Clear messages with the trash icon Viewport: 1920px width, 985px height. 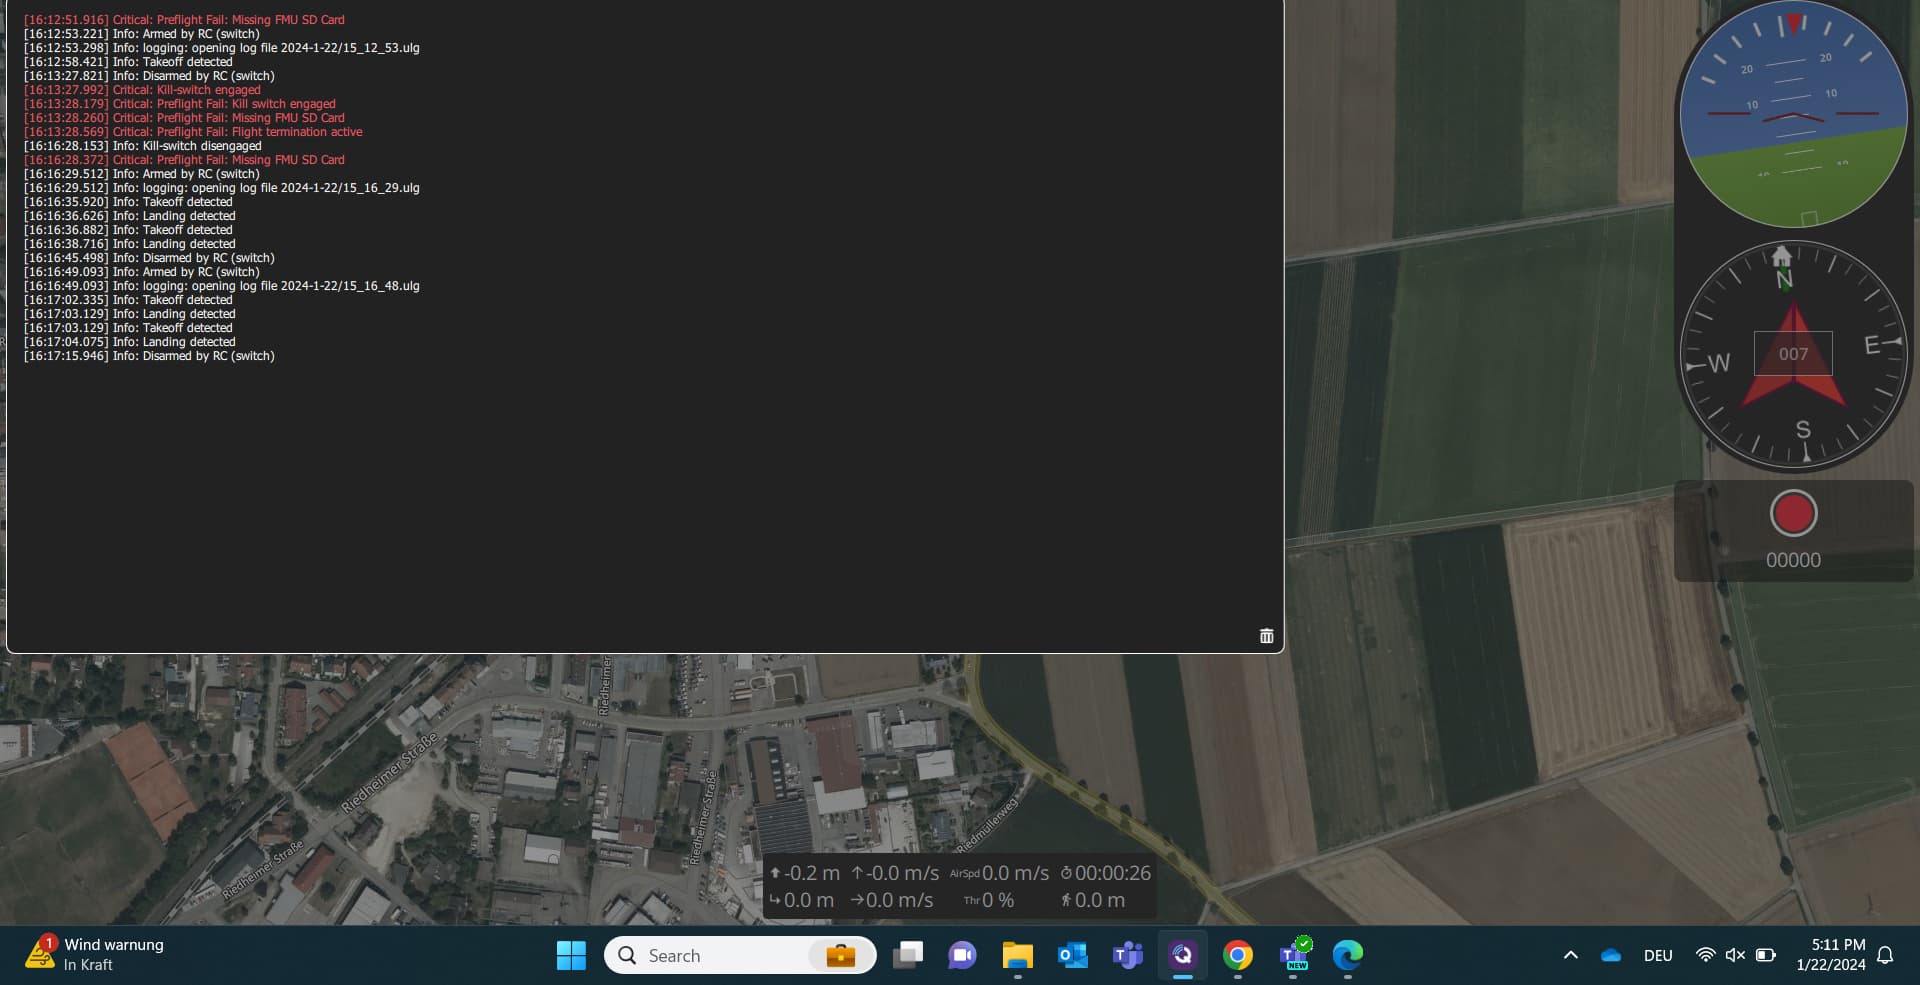point(1266,636)
